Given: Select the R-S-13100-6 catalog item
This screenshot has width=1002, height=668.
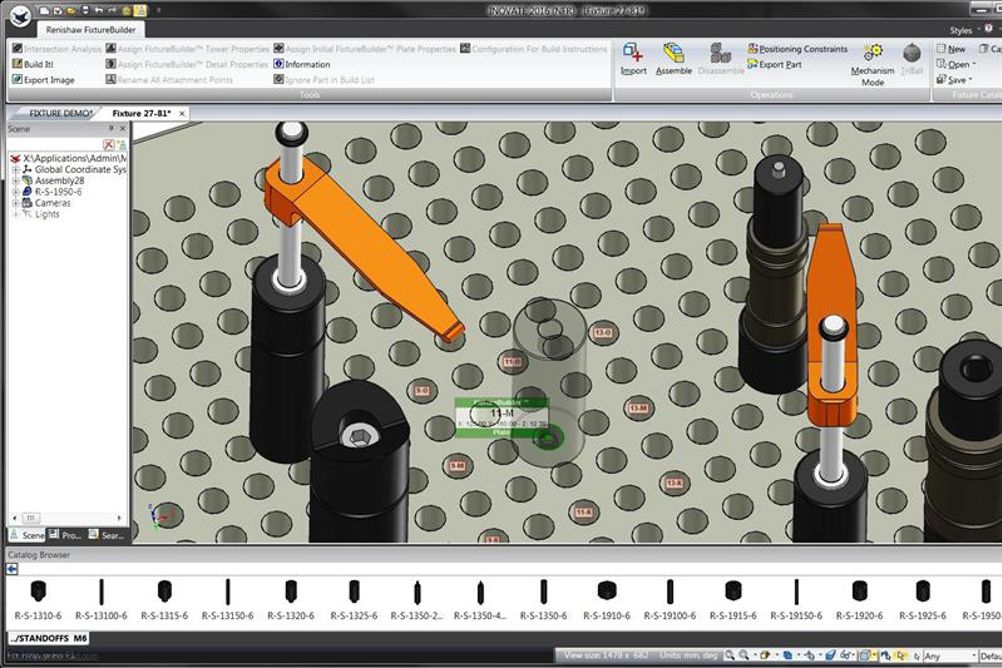Looking at the screenshot, I should click(101, 600).
